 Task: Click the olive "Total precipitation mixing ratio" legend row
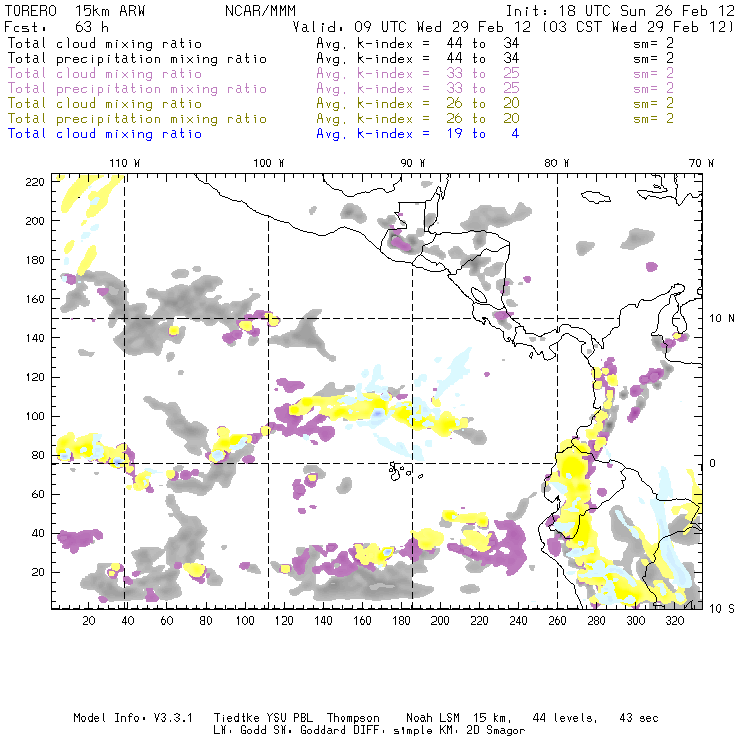(x=340, y=118)
